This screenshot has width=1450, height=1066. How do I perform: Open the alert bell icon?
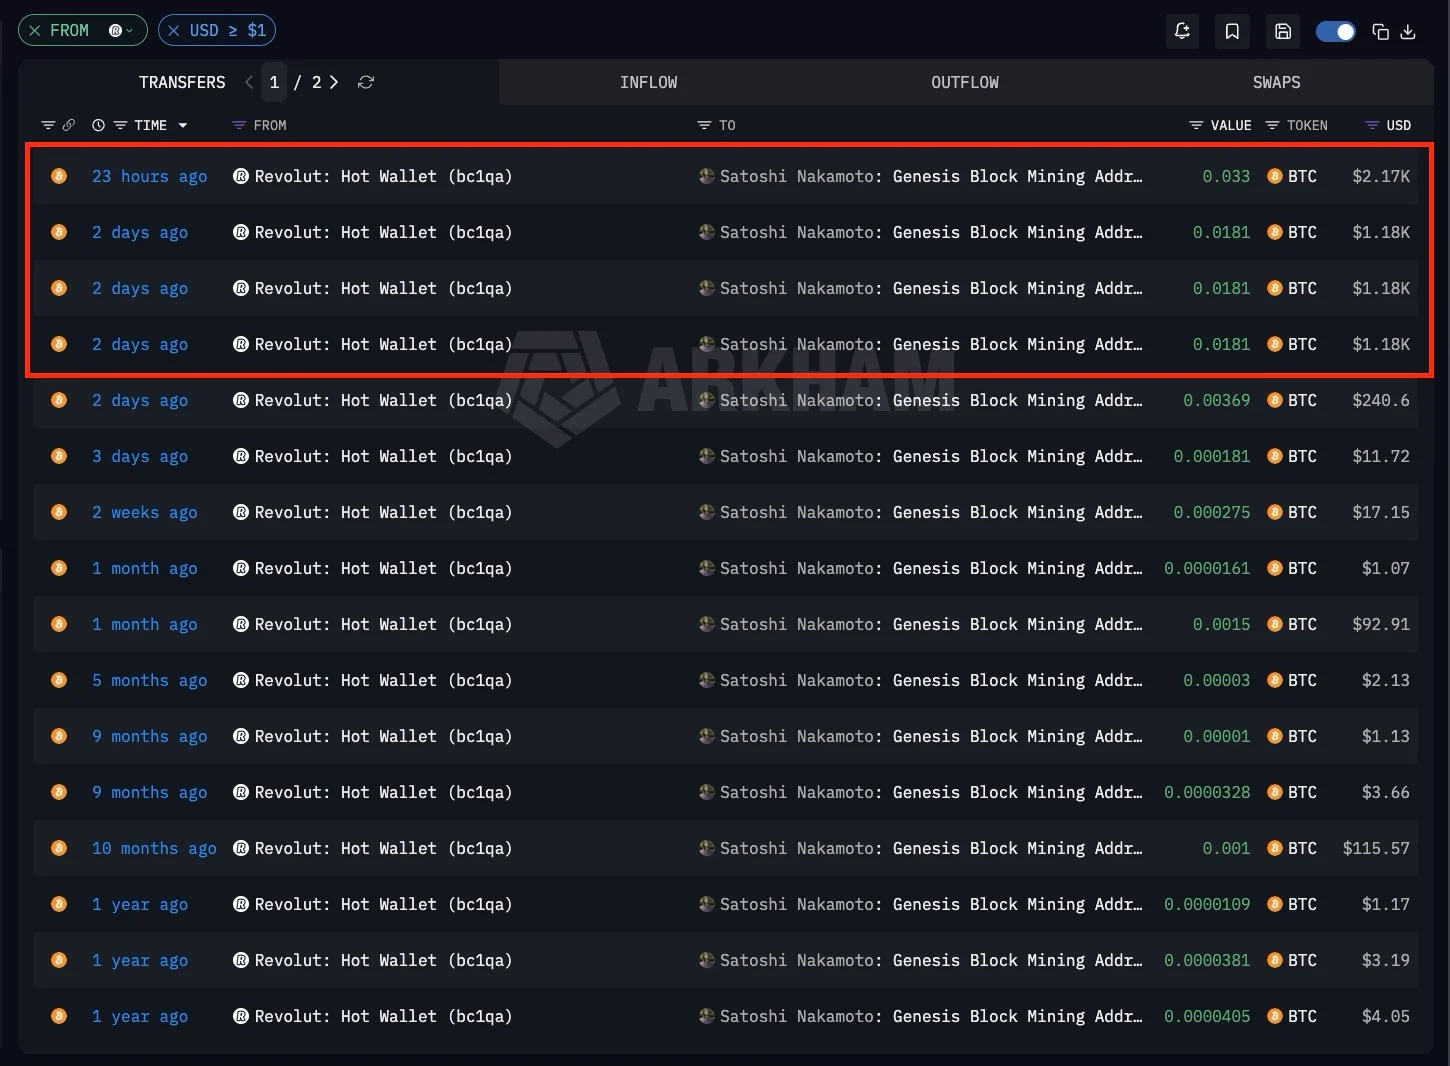click(x=1182, y=31)
